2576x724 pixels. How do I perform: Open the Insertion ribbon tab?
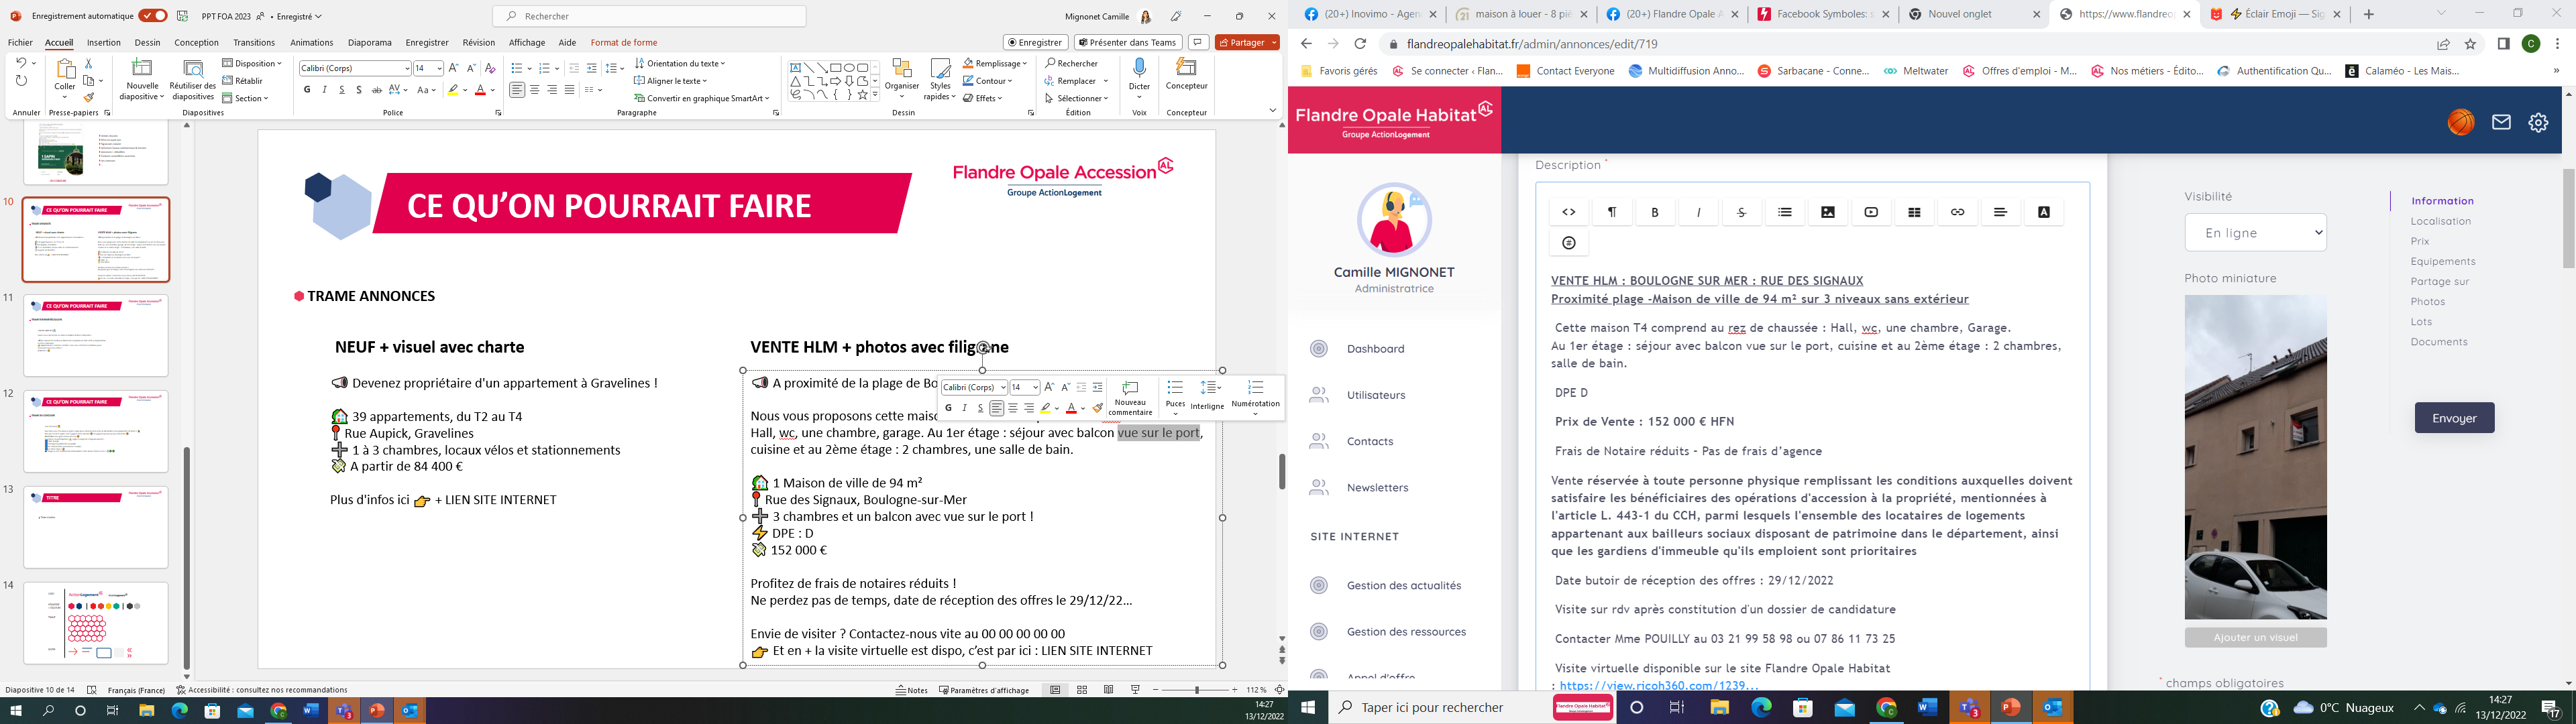[104, 43]
